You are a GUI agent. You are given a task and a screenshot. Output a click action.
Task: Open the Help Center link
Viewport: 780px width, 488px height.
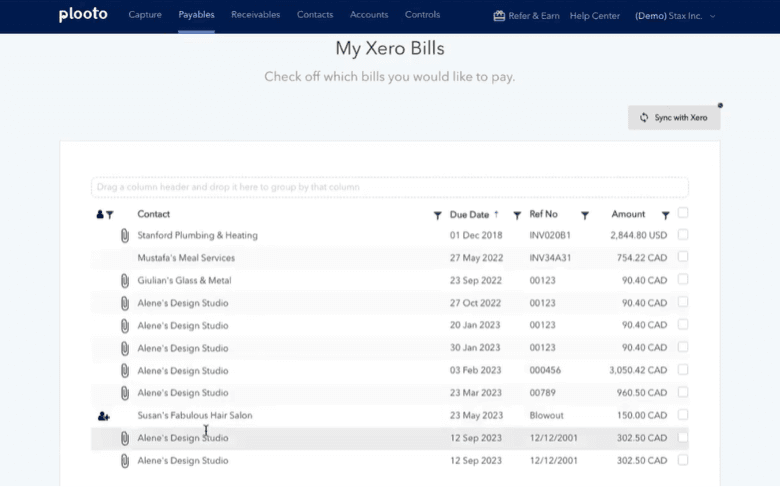594,16
